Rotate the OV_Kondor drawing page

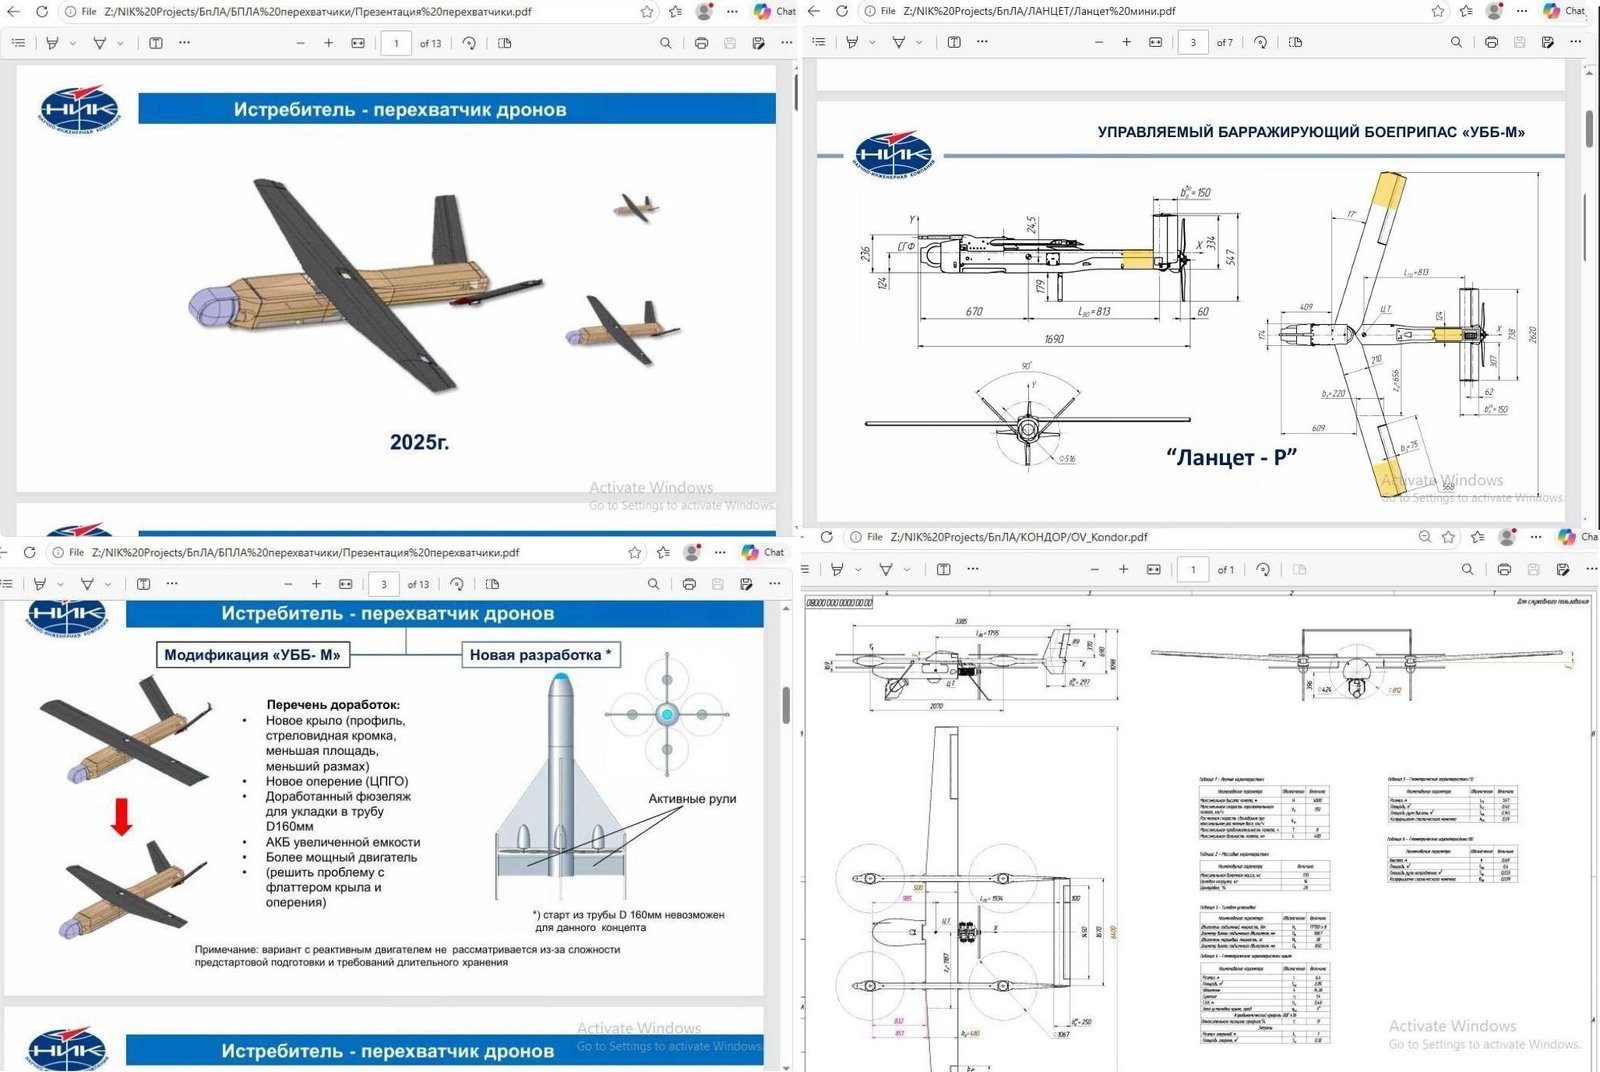coord(1263,569)
